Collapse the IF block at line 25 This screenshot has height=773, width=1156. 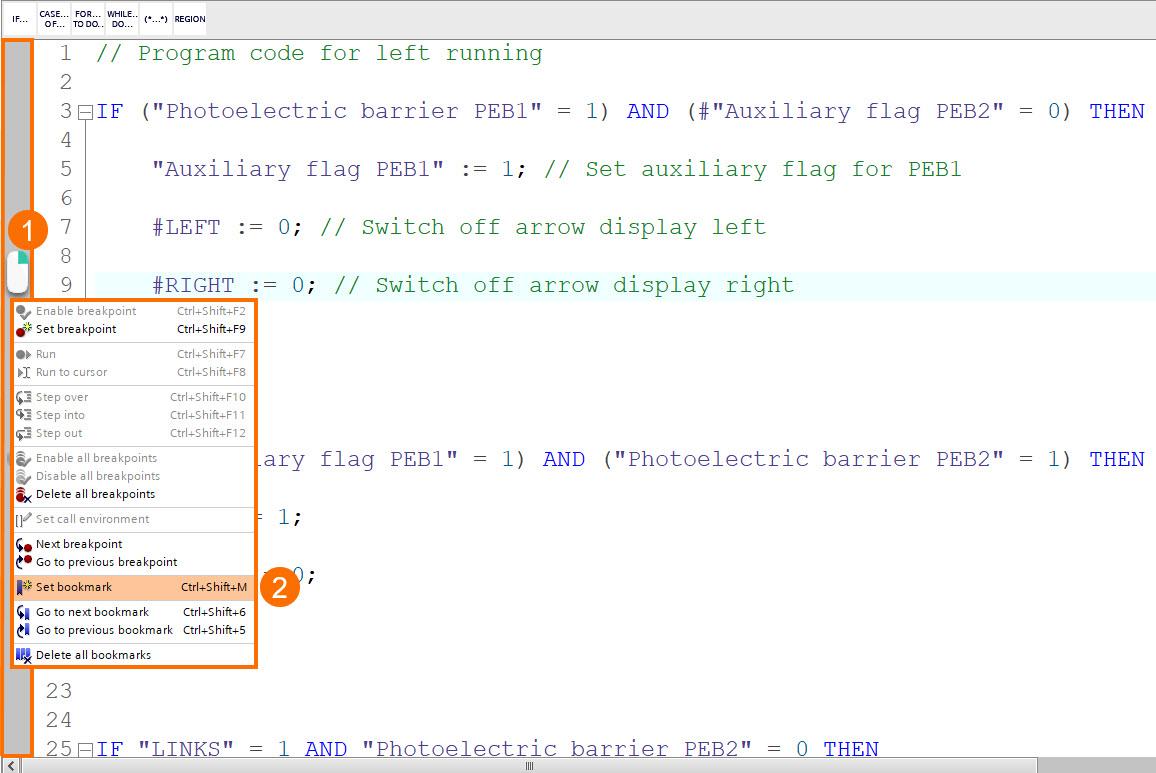tap(85, 748)
